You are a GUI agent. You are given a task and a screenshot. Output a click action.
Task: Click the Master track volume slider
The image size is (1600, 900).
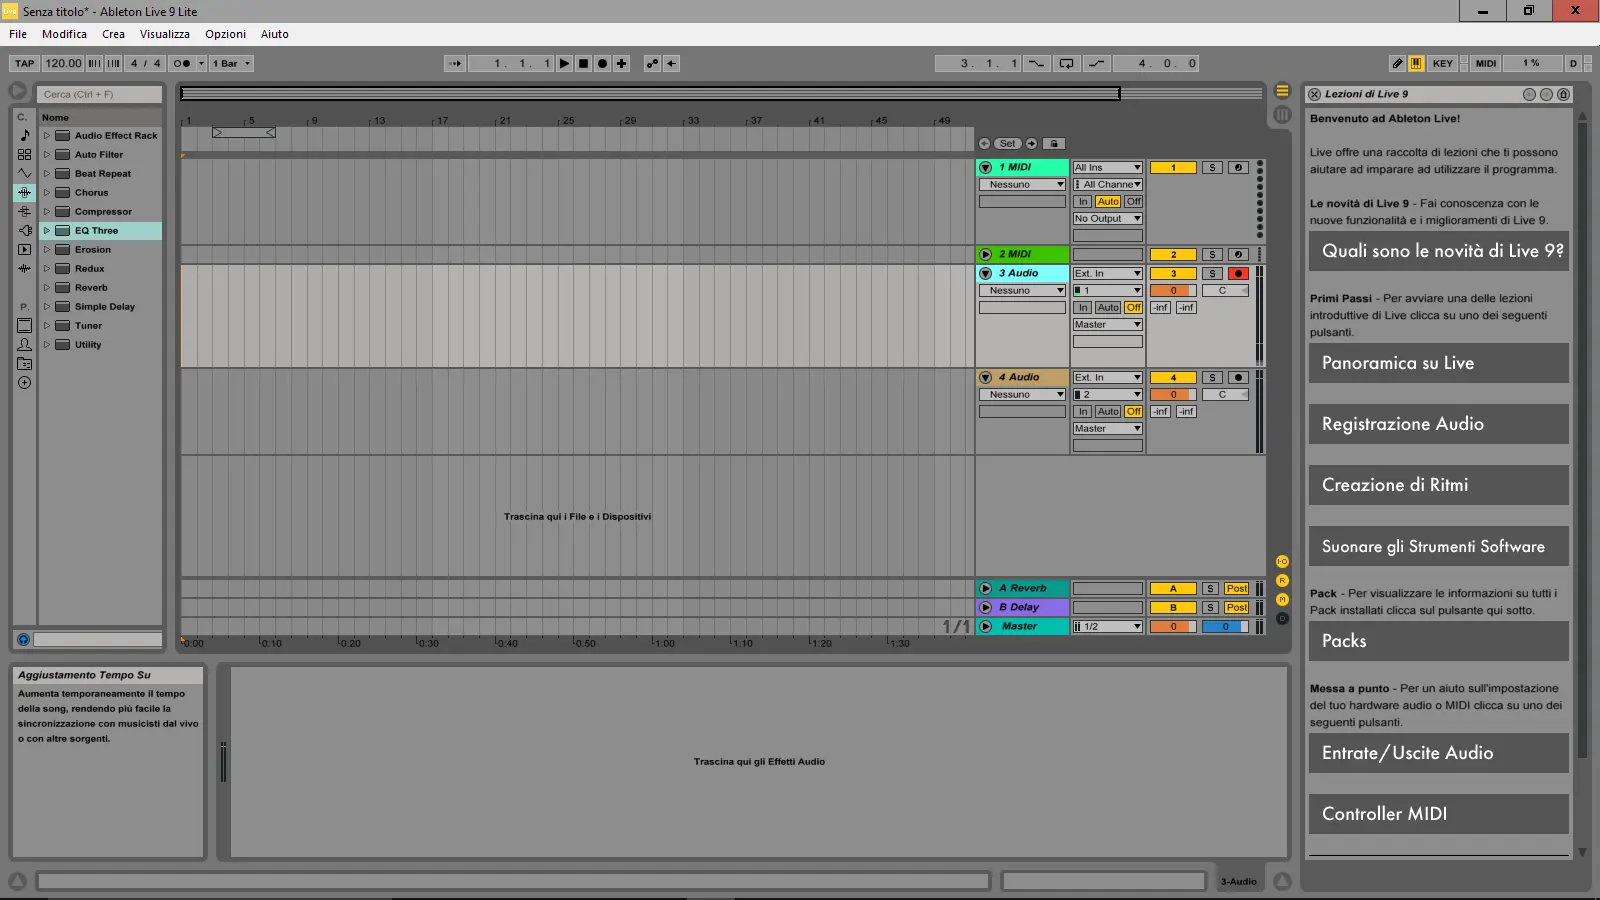pos(1173,626)
